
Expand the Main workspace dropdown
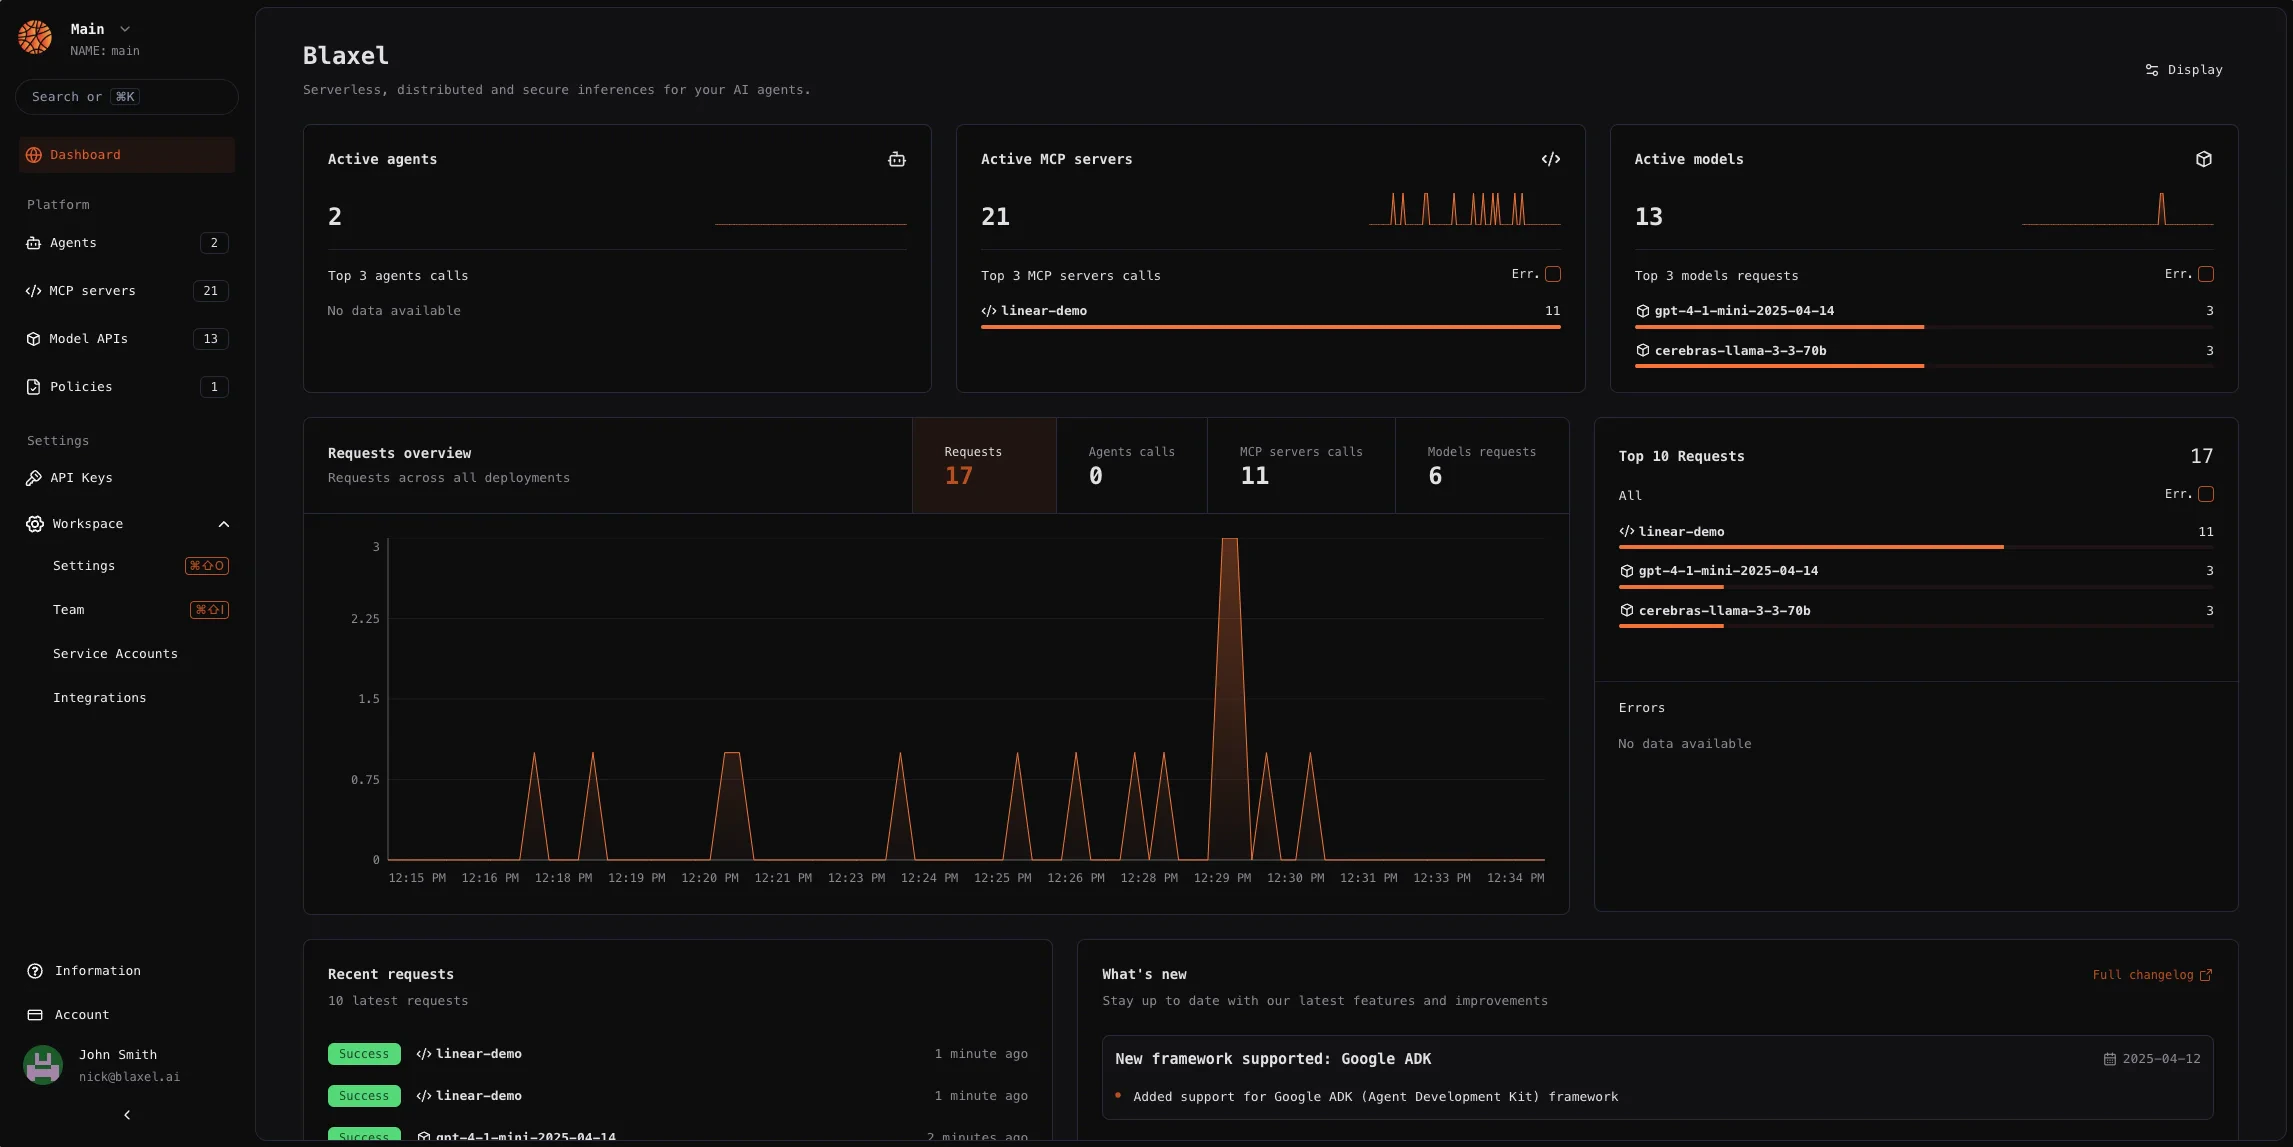click(124, 28)
